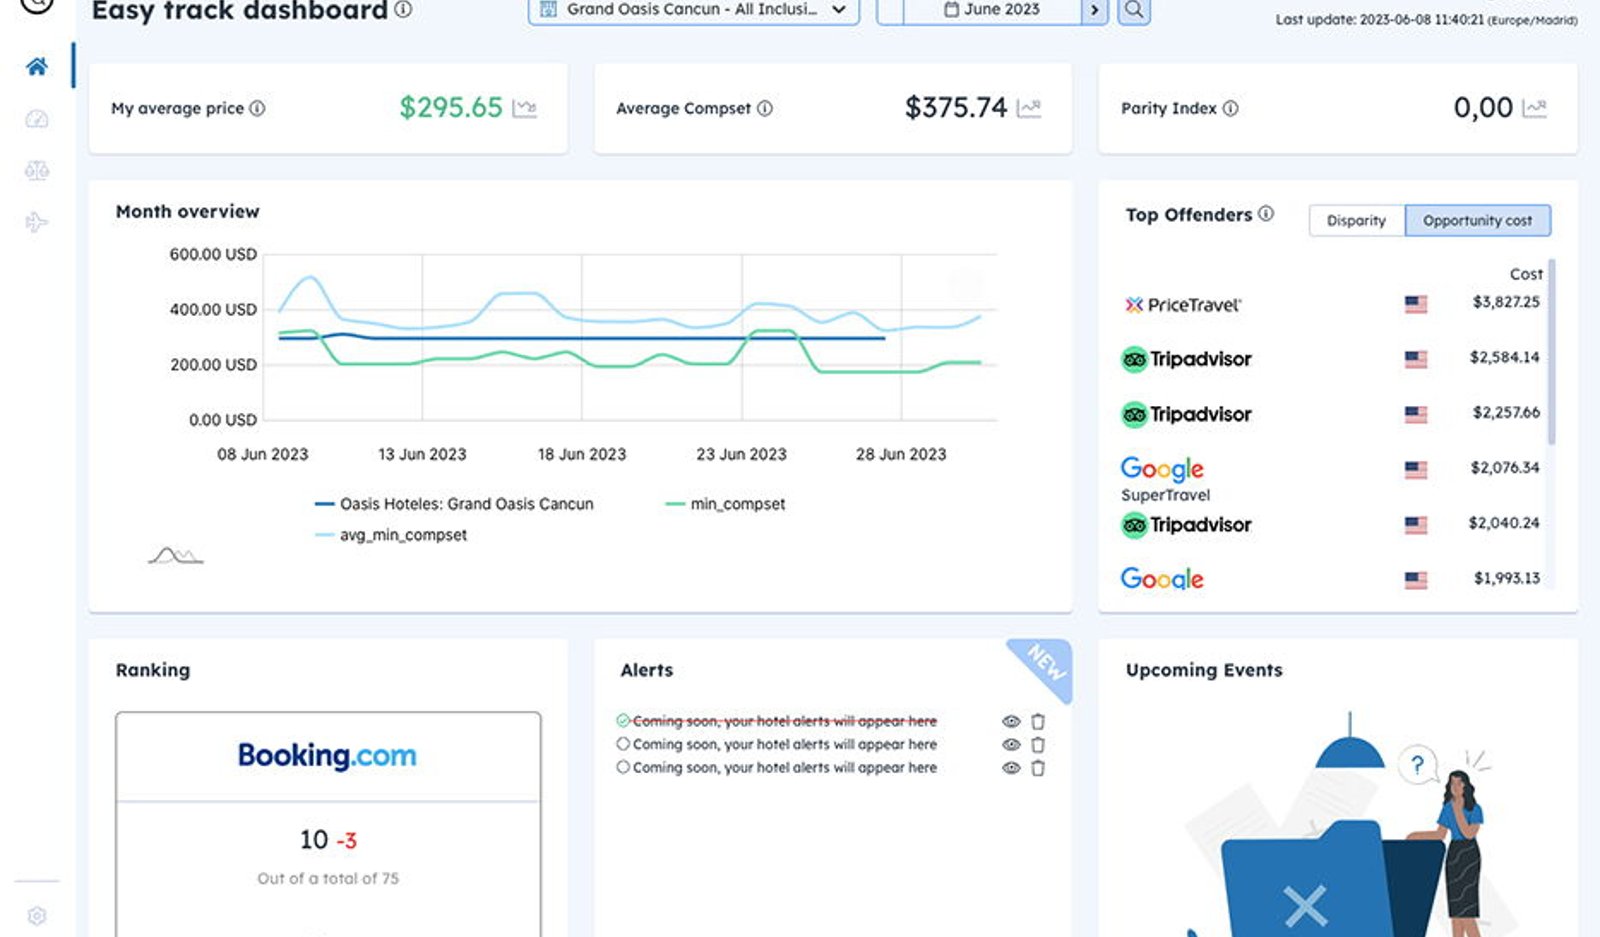Viewport: 1600px width, 937px height.
Task: Toggle visibility eye of second alert
Action: (1011, 745)
